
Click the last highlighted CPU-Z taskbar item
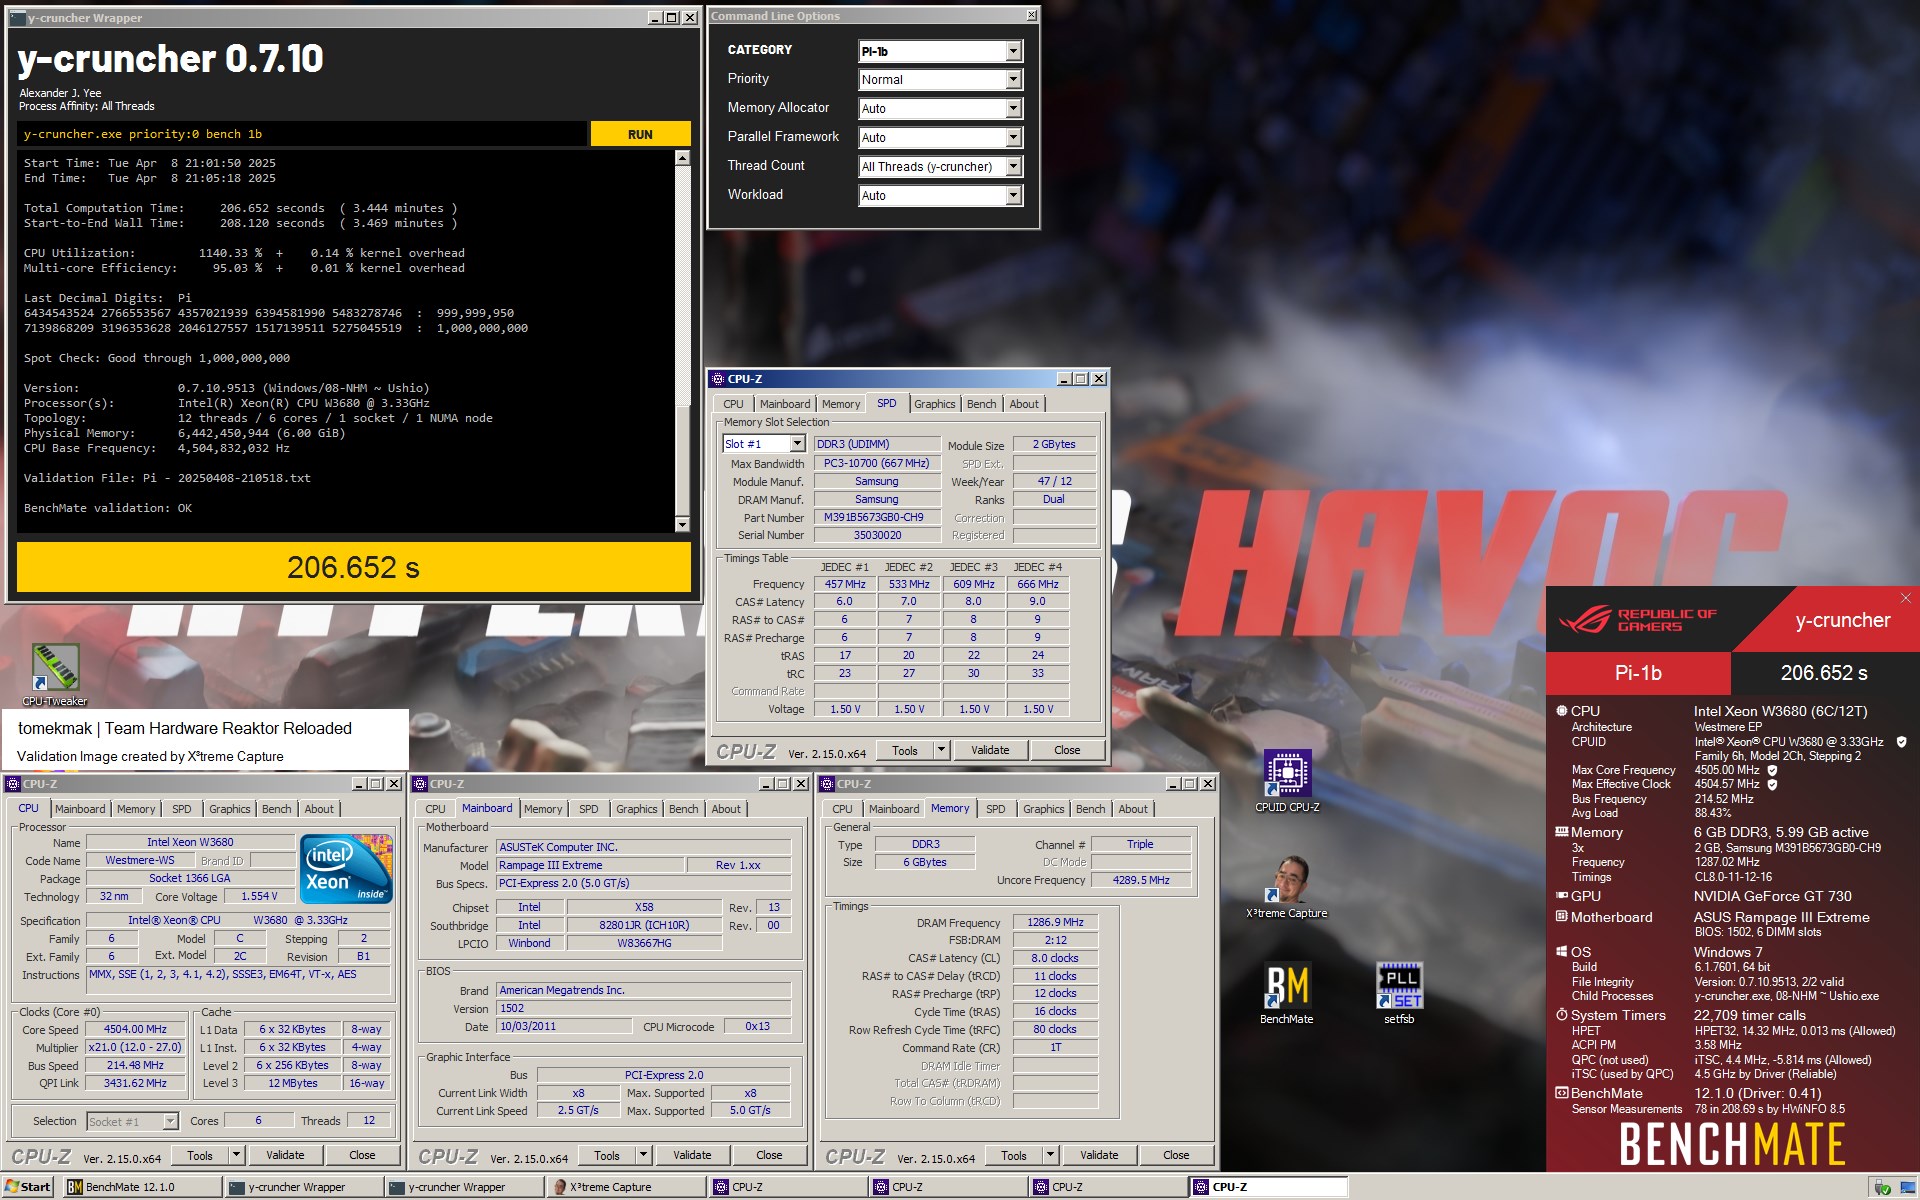click(1267, 1187)
